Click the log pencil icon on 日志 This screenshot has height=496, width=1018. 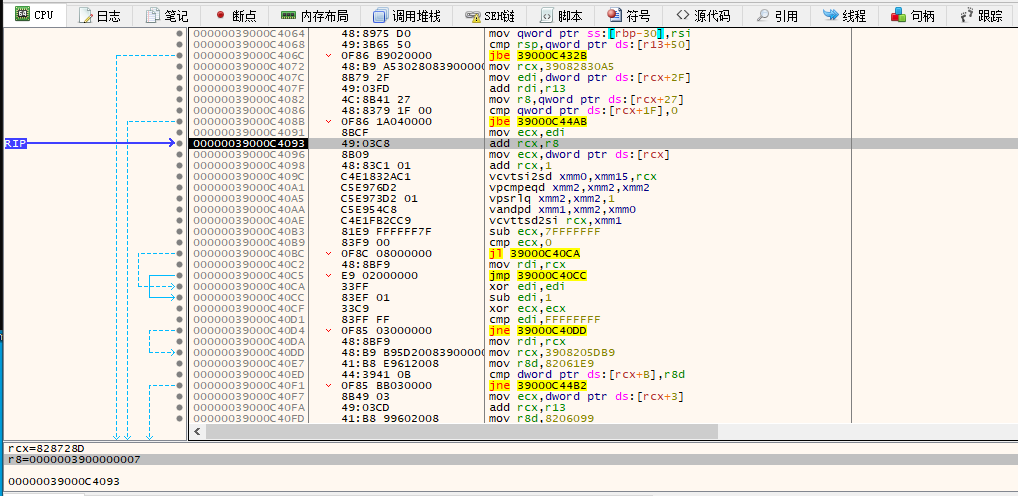coord(86,16)
